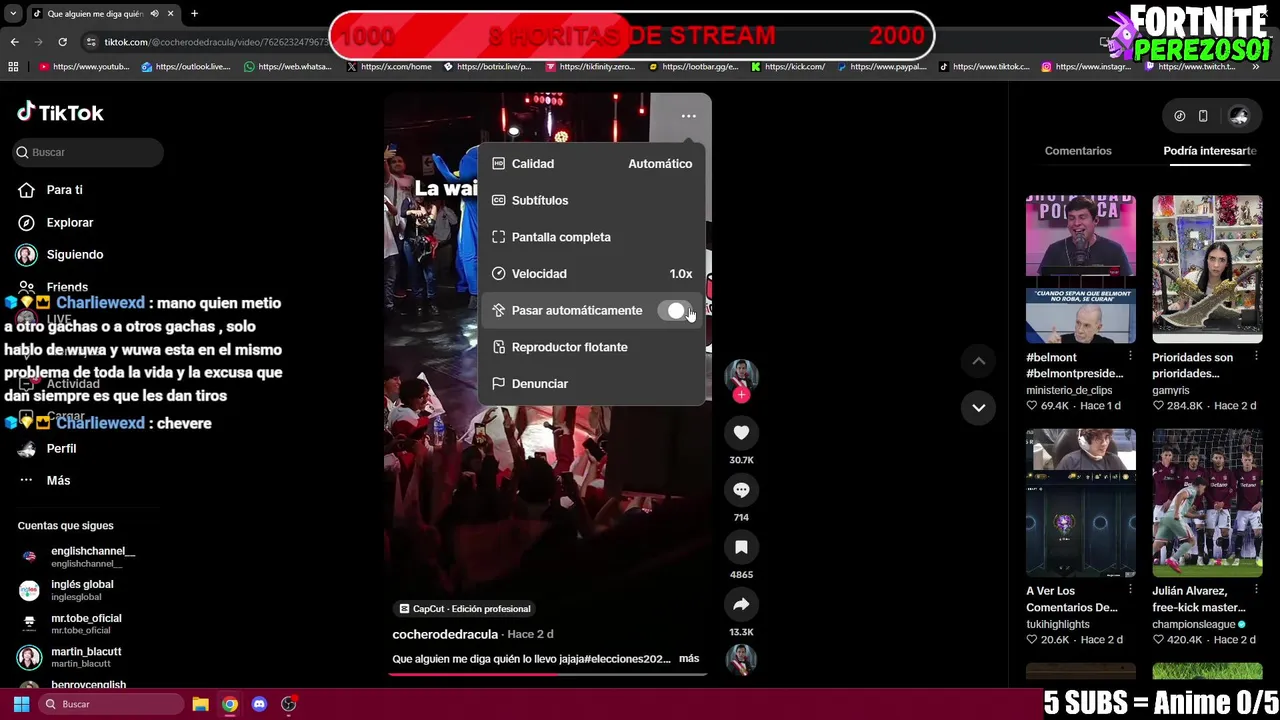The width and height of the screenshot is (1280, 720).
Task: Save video with the bookmark icon
Action: pos(741,547)
